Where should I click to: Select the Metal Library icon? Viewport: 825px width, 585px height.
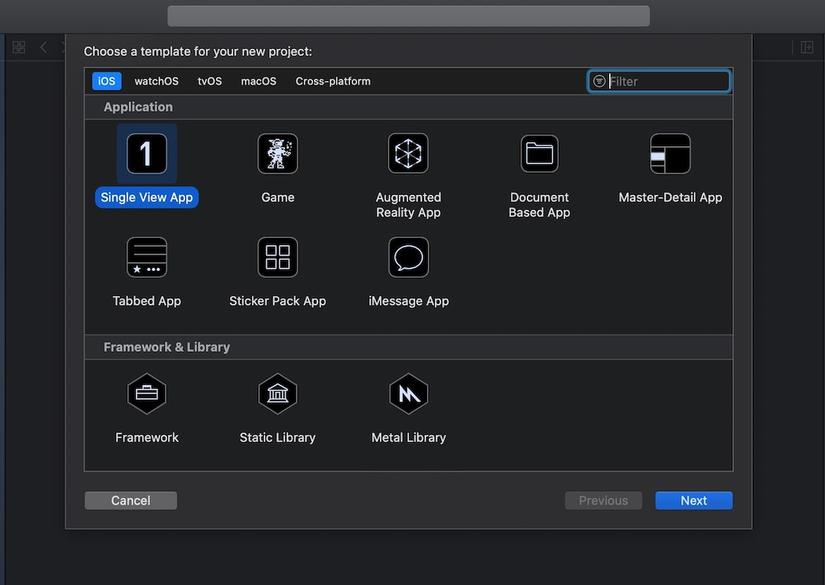tap(408, 394)
